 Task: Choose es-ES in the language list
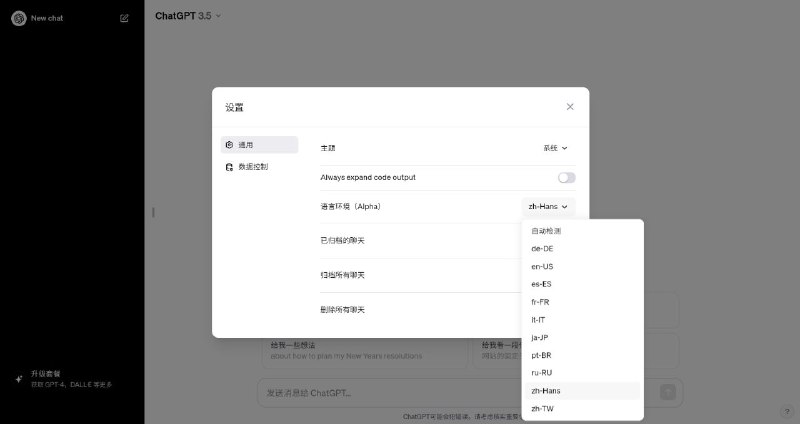click(582, 284)
